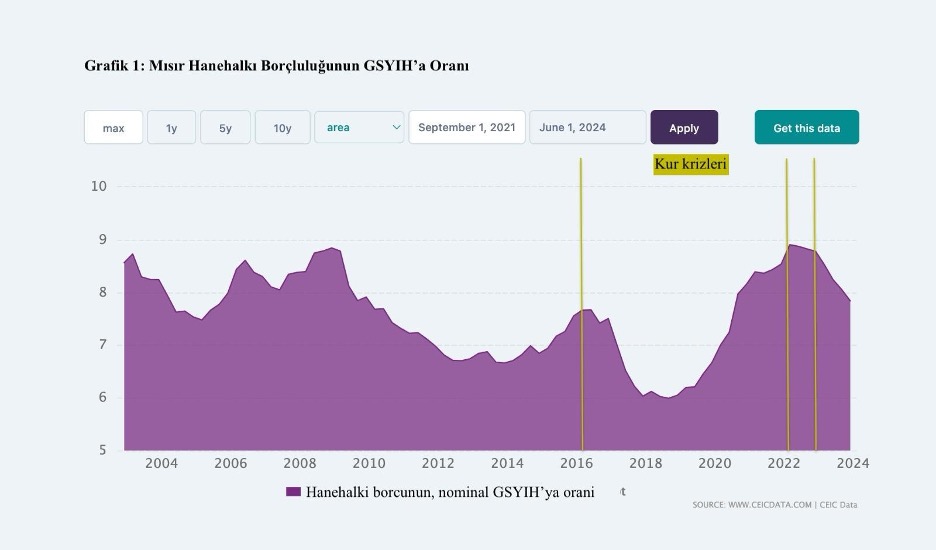
Task: Click the 10 value on y-axis
Action: pos(99,187)
